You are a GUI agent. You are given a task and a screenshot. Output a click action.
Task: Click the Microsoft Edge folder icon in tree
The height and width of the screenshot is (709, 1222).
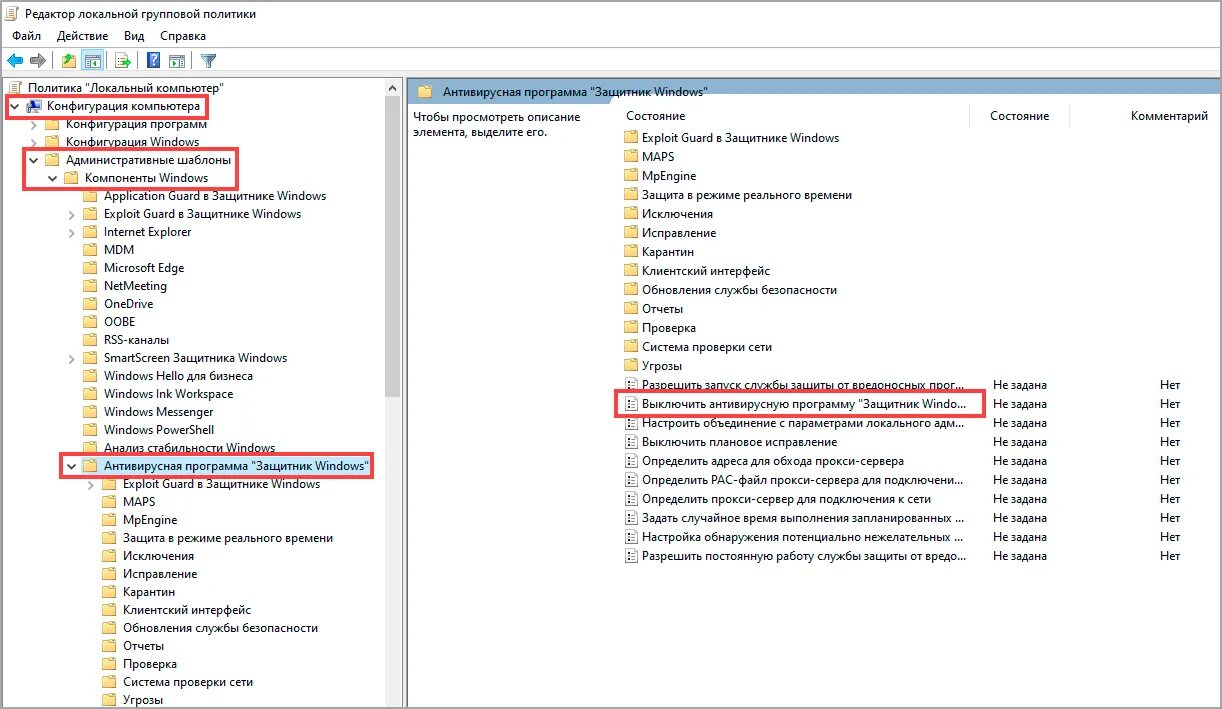(91, 268)
